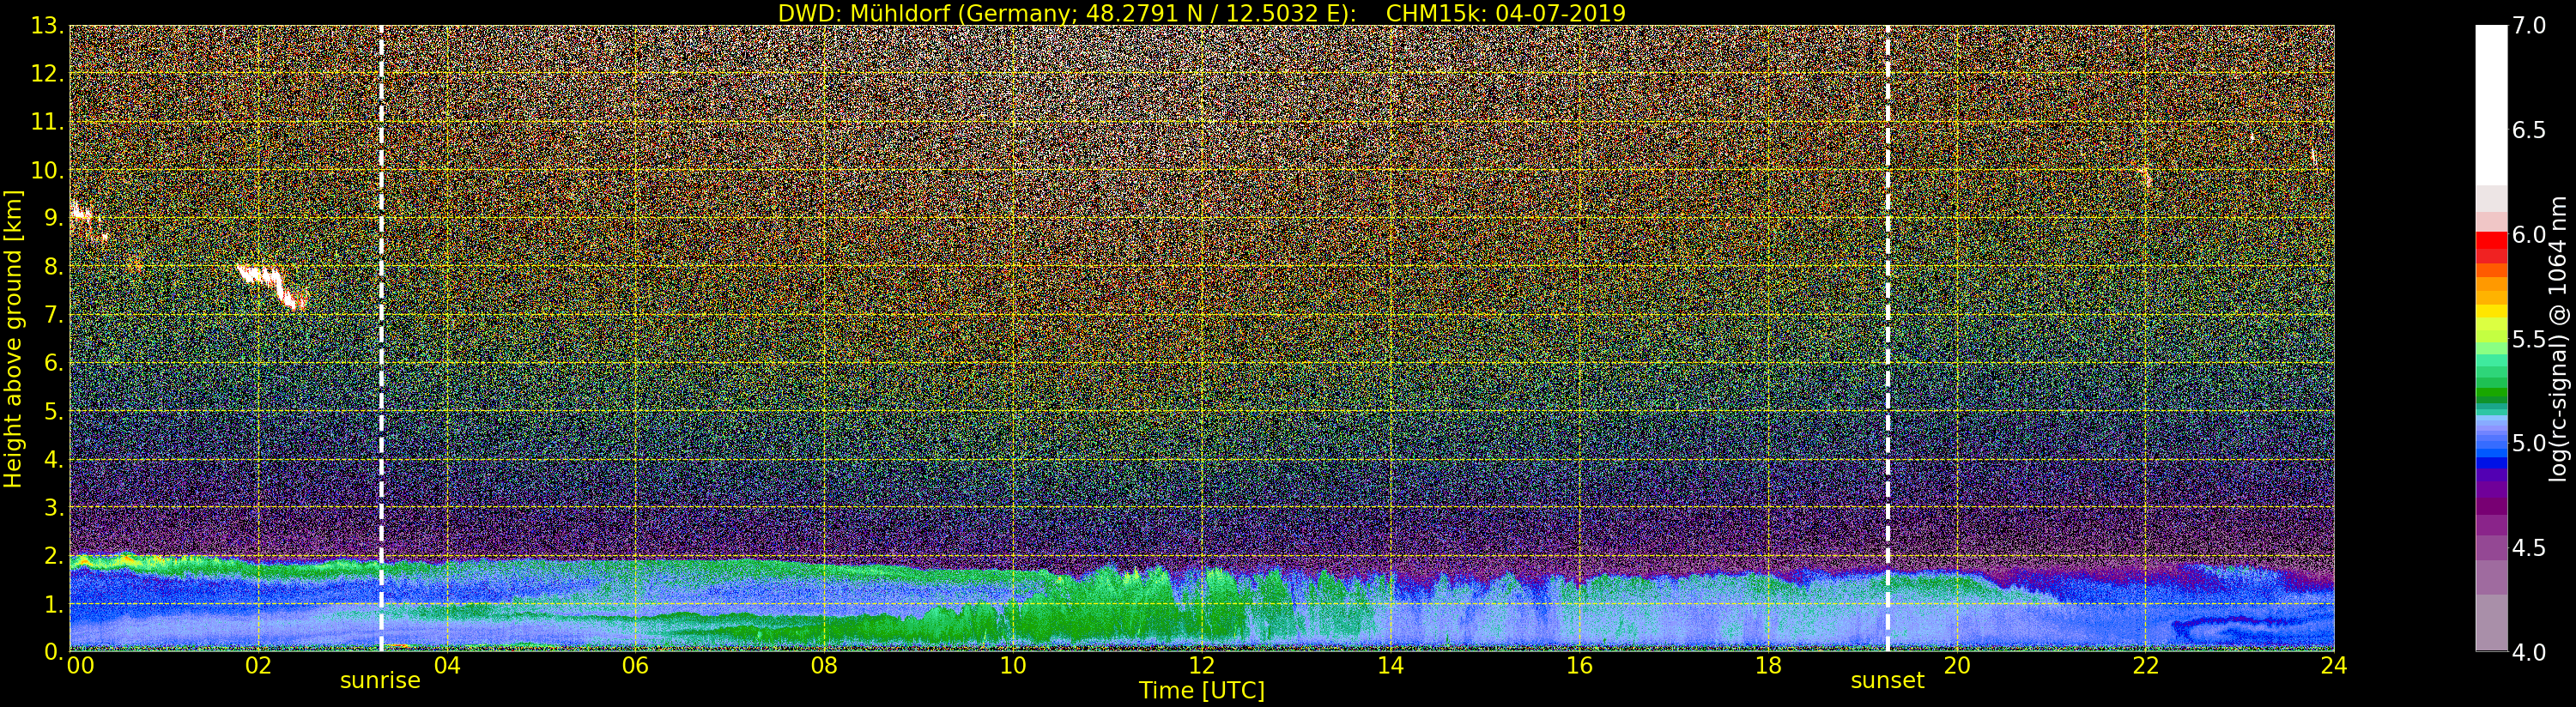Click the white cloud streak near 02 UTC
Image resolution: width=2576 pixels, height=707 pixels.
[x=273, y=286]
